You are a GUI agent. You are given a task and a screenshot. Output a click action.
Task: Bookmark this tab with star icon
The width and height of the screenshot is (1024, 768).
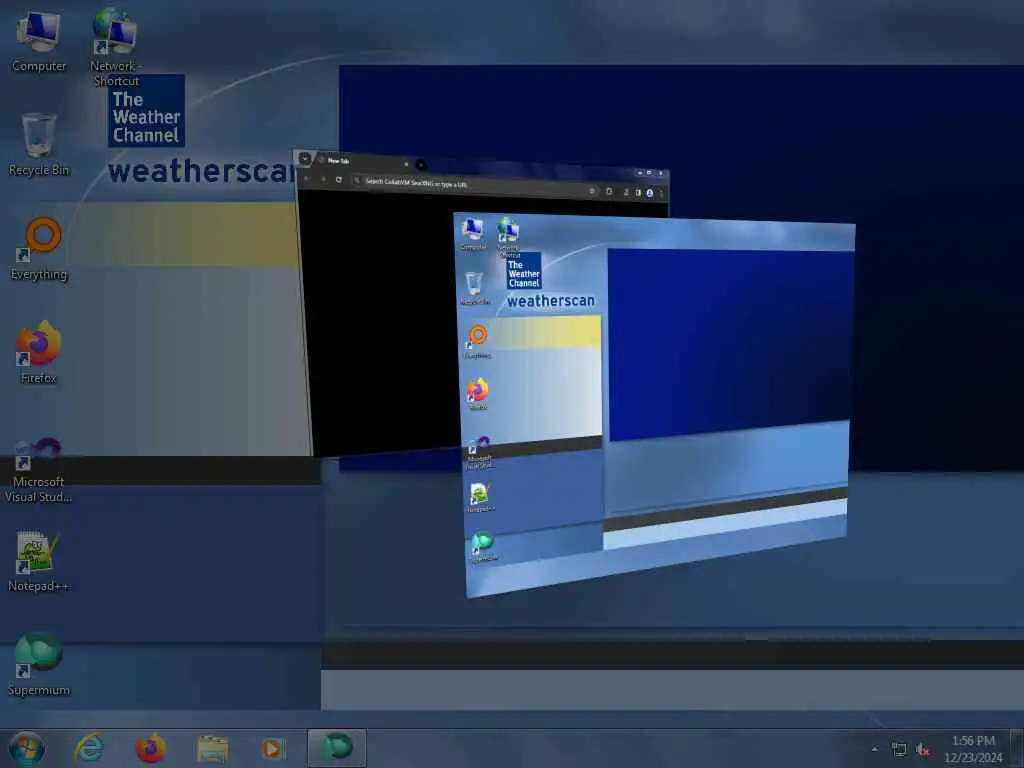(x=592, y=191)
